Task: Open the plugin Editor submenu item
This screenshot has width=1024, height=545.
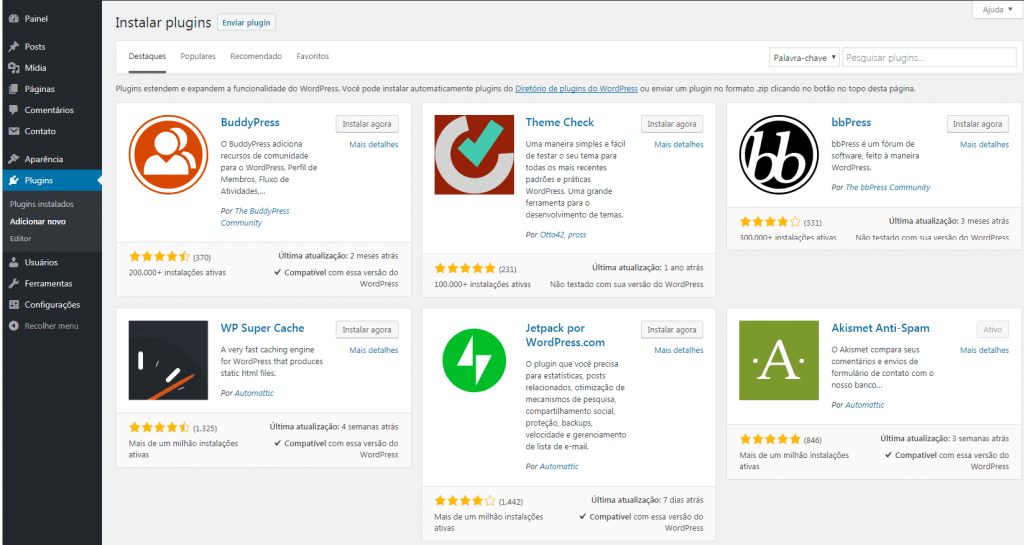Action: [20, 238]
